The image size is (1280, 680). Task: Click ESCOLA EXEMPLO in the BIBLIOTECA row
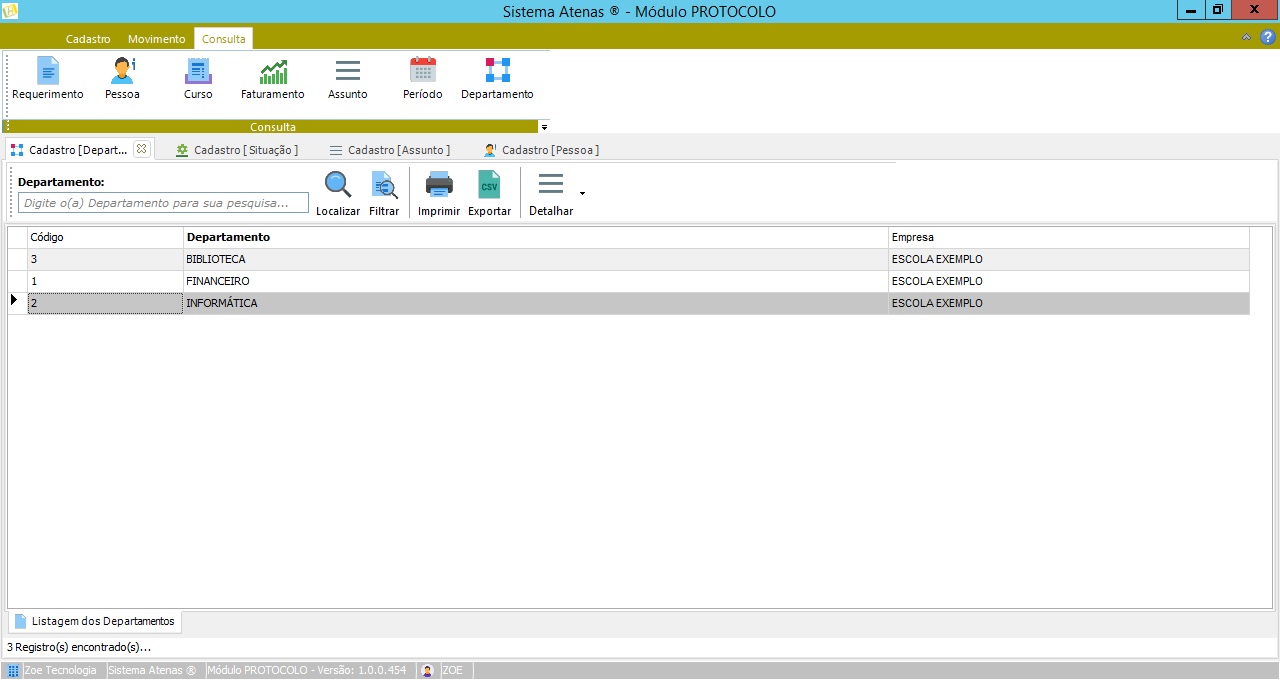pyautogui.click(x=1068, y=259)
